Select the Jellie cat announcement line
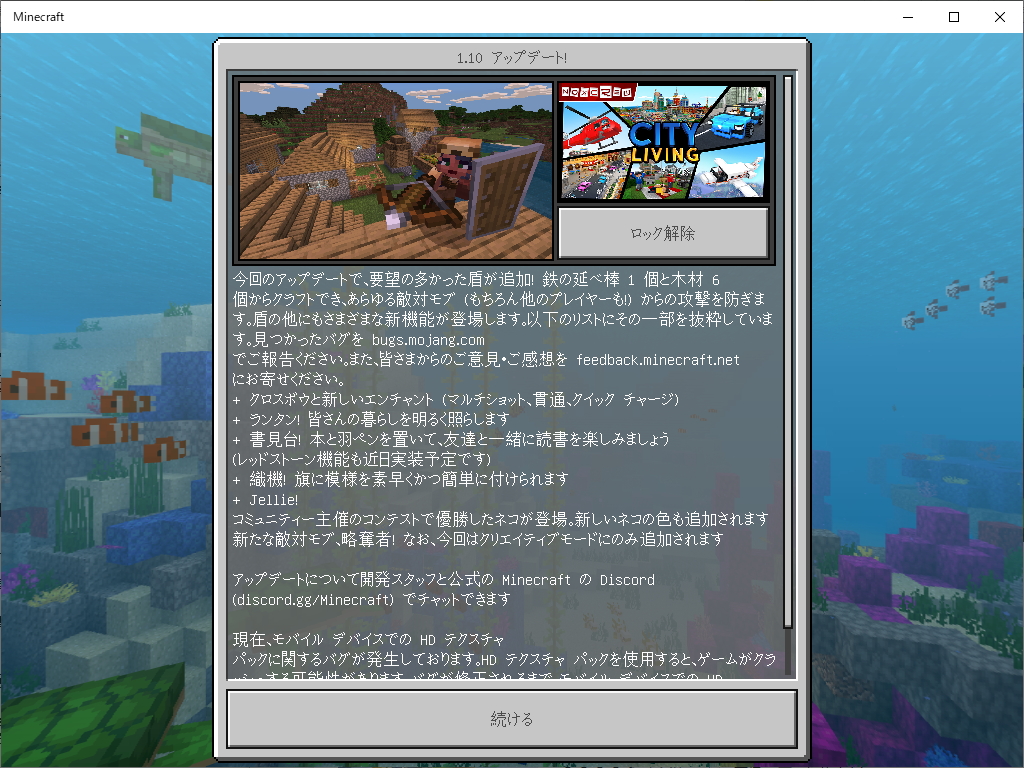The width and height of the screenshot is (1024, 768). coord(271,499)
